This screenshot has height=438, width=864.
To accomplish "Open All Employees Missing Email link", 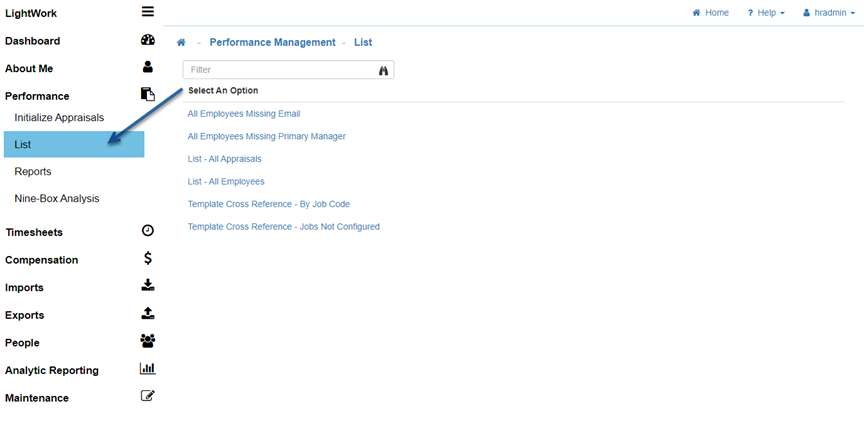I will click(x=243, y=114).
